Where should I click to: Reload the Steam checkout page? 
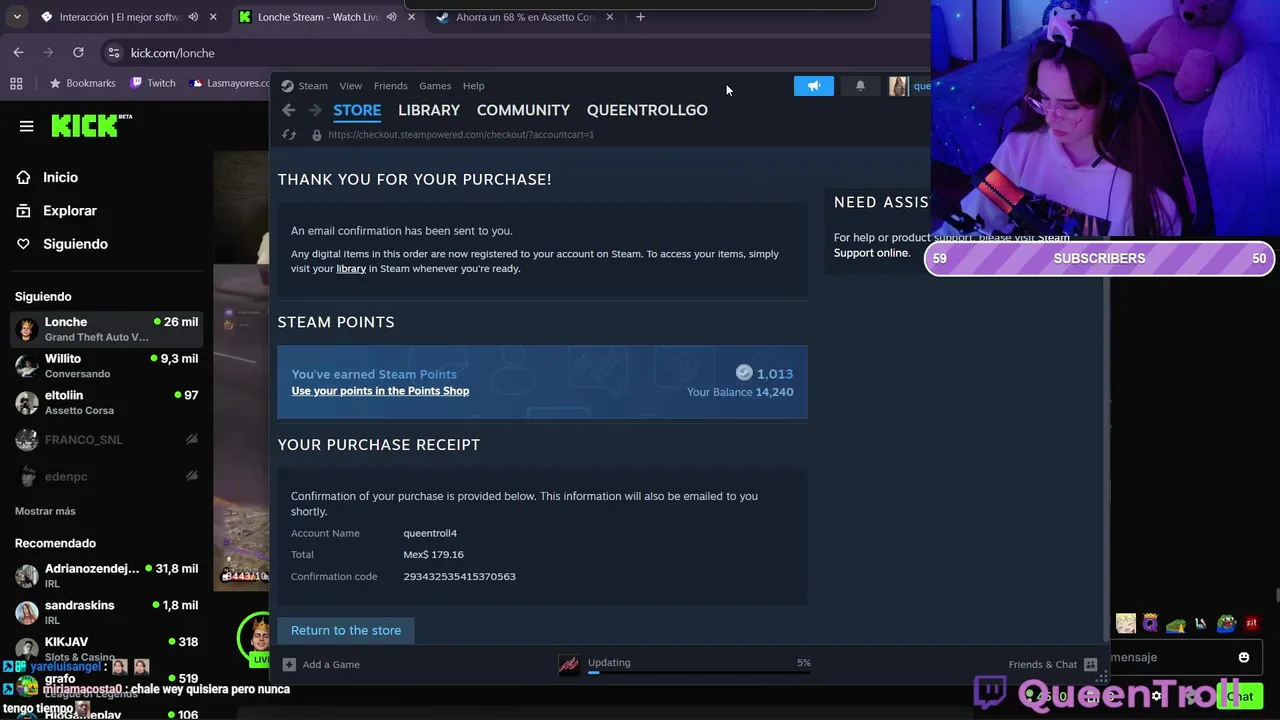(289, 135)
